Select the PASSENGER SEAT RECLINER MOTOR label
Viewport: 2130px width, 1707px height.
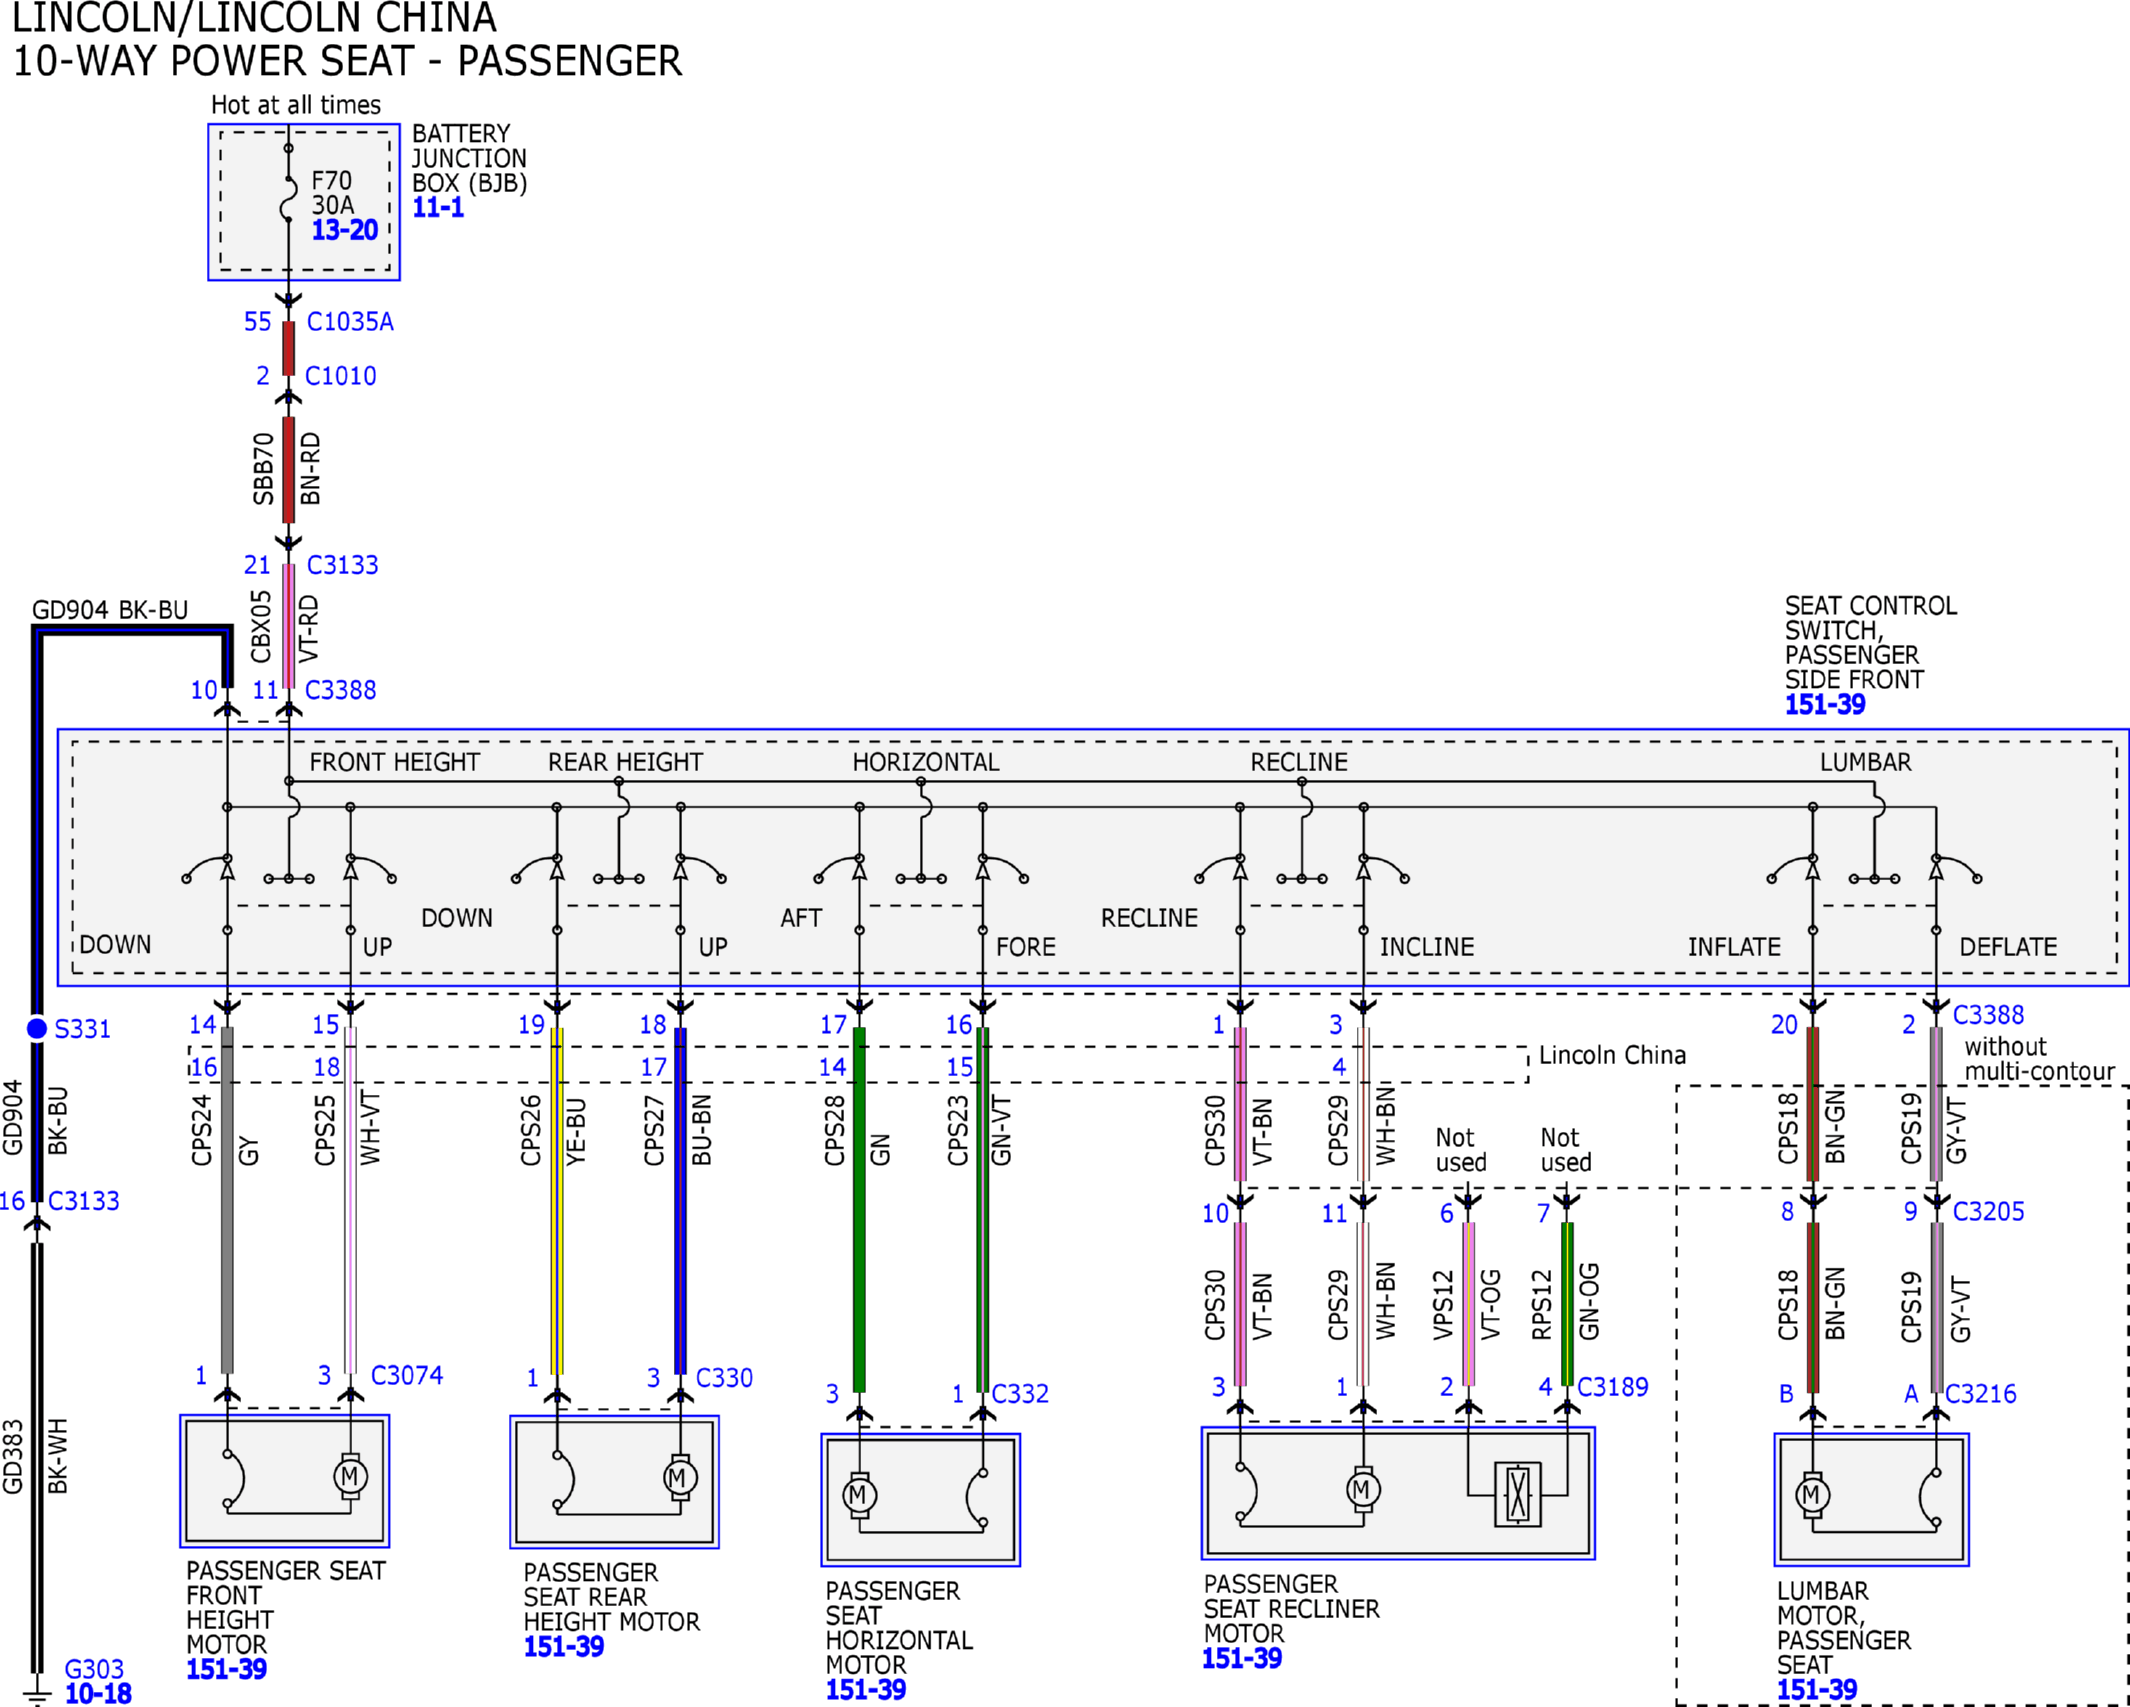tap(1291, 1608)
